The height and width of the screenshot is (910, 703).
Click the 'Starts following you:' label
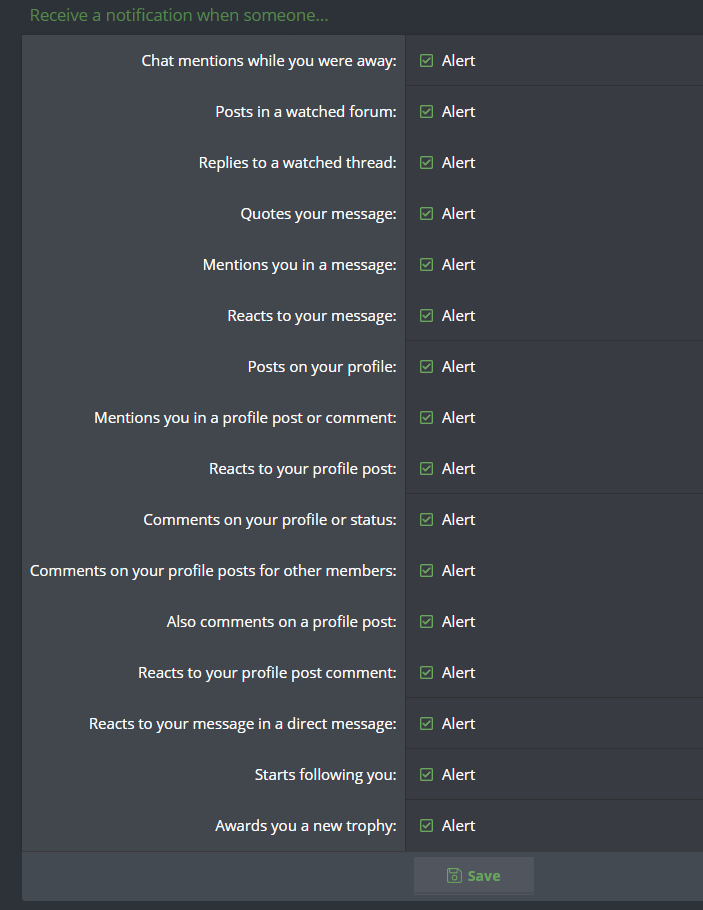coord(326,775)
